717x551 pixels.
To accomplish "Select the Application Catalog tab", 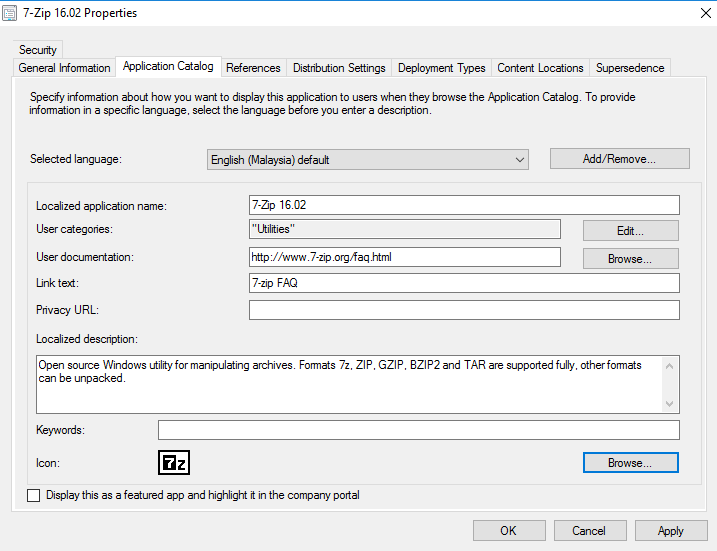I will 168,66.
